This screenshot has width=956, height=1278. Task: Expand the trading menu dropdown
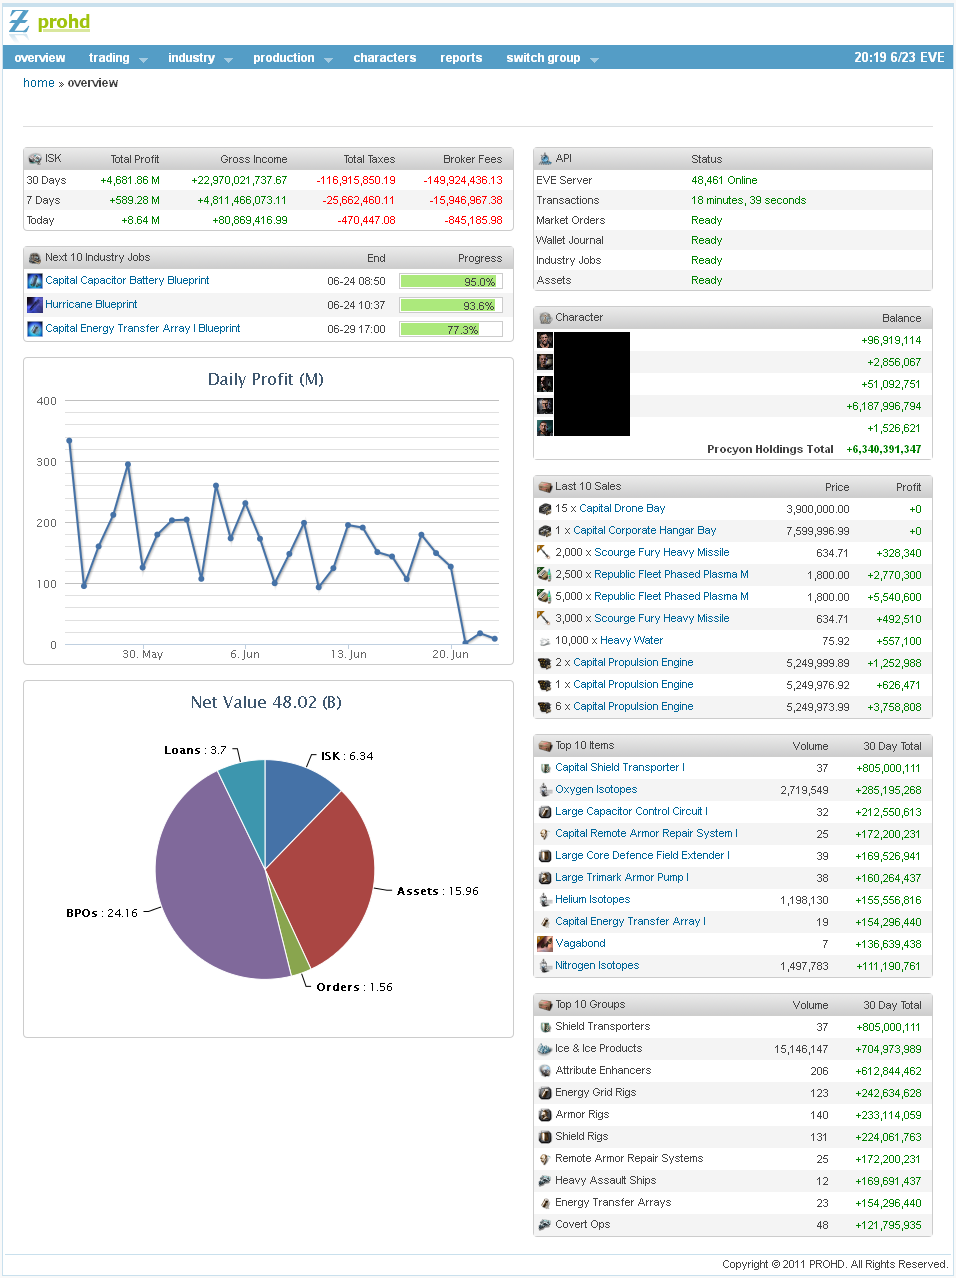(x=117, y=58)
